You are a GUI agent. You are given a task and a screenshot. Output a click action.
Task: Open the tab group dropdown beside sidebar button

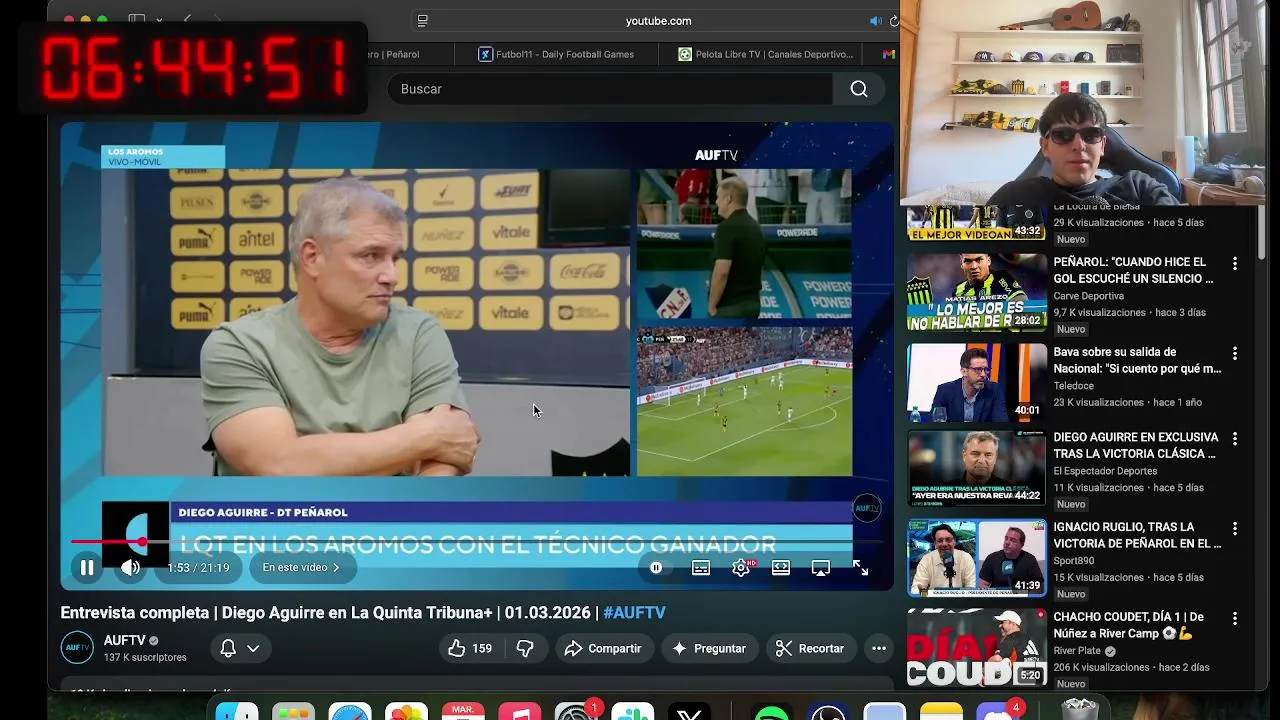(x=160, y=20)
